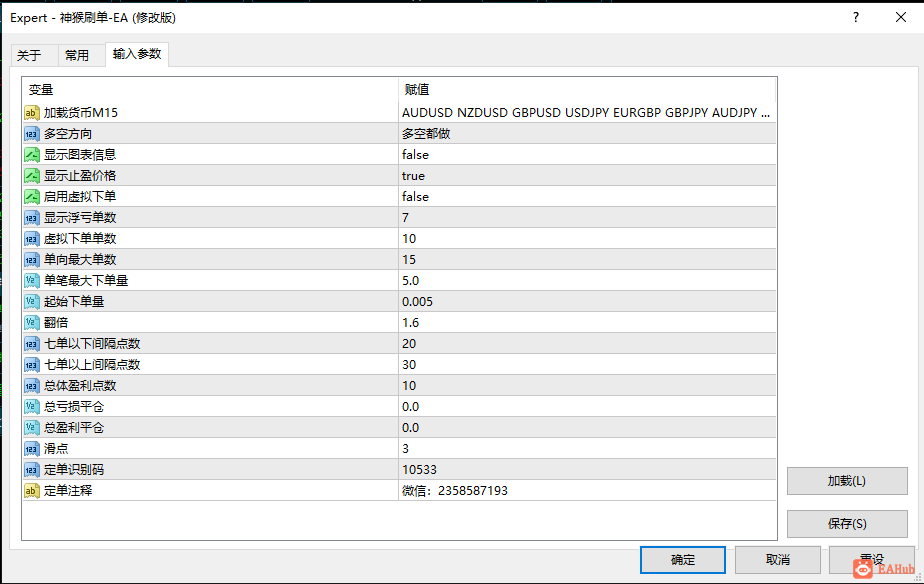This screenshot has width=924, height=584.
Task: Click the 总亏损平仓 value 0.0
Action: point(411,407)
